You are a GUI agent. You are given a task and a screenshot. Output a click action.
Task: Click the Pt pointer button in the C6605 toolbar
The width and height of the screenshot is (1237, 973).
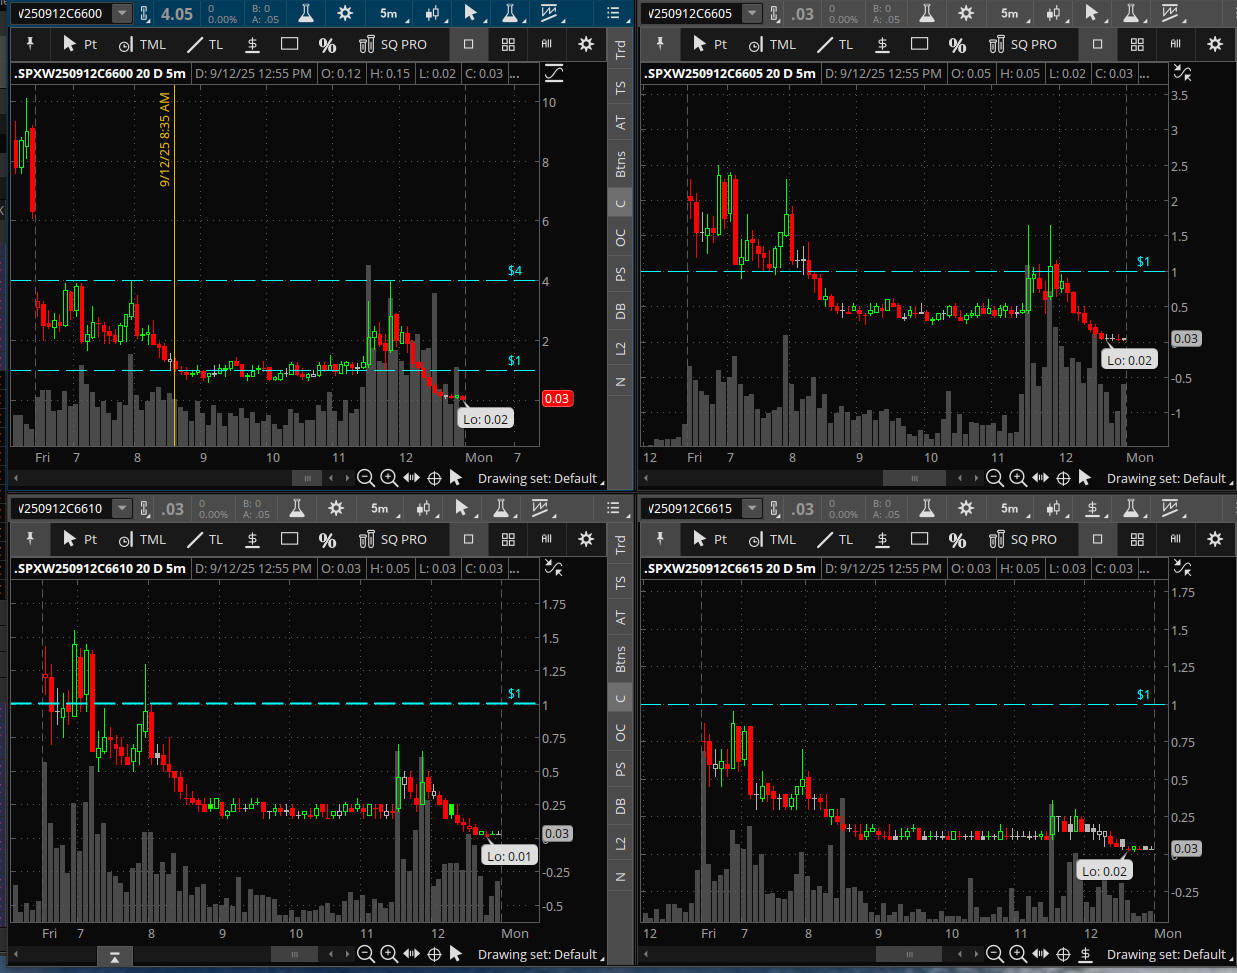709,44
